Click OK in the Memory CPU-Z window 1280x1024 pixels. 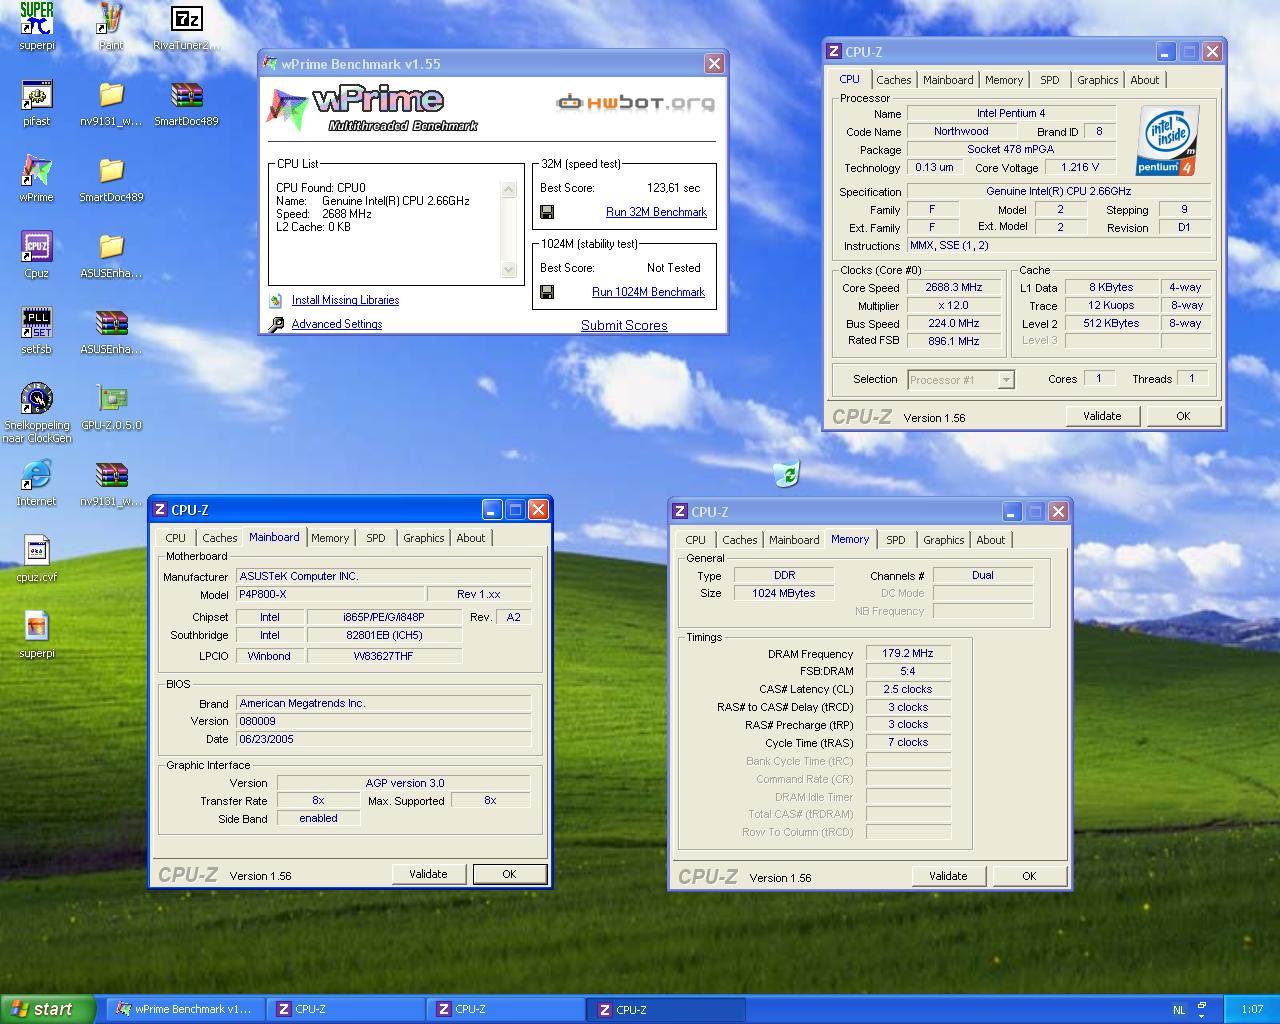coord(1029,876)
